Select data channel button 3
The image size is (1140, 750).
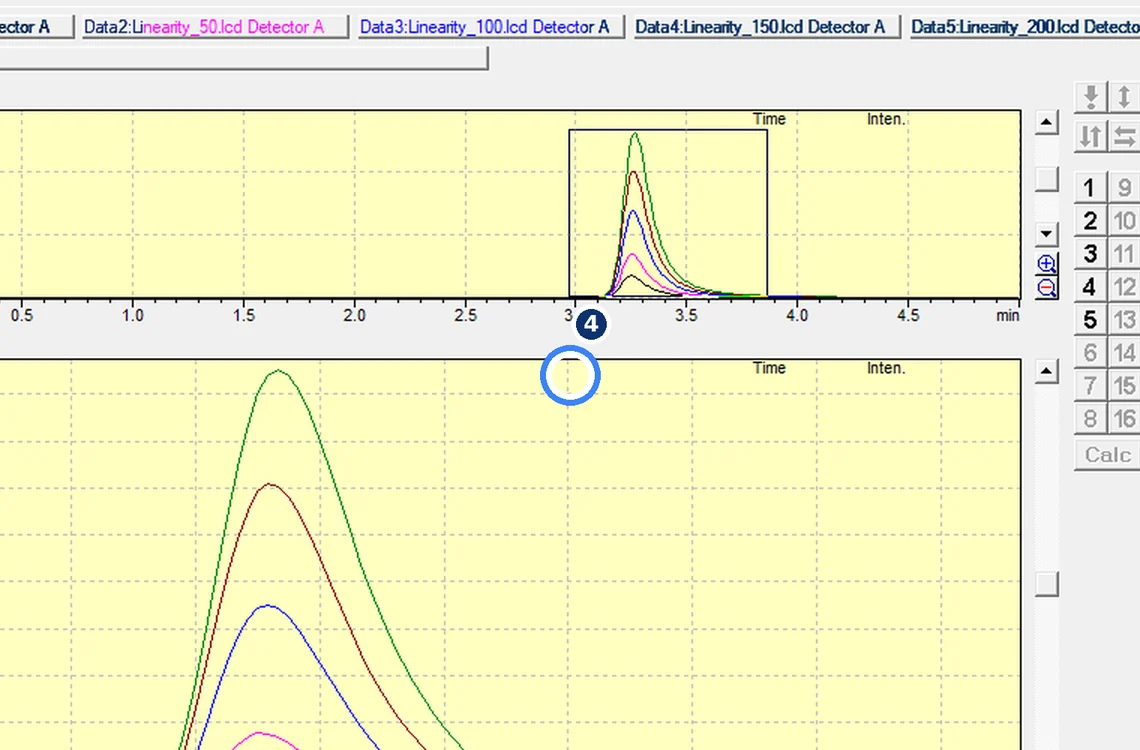(1090, 254)
